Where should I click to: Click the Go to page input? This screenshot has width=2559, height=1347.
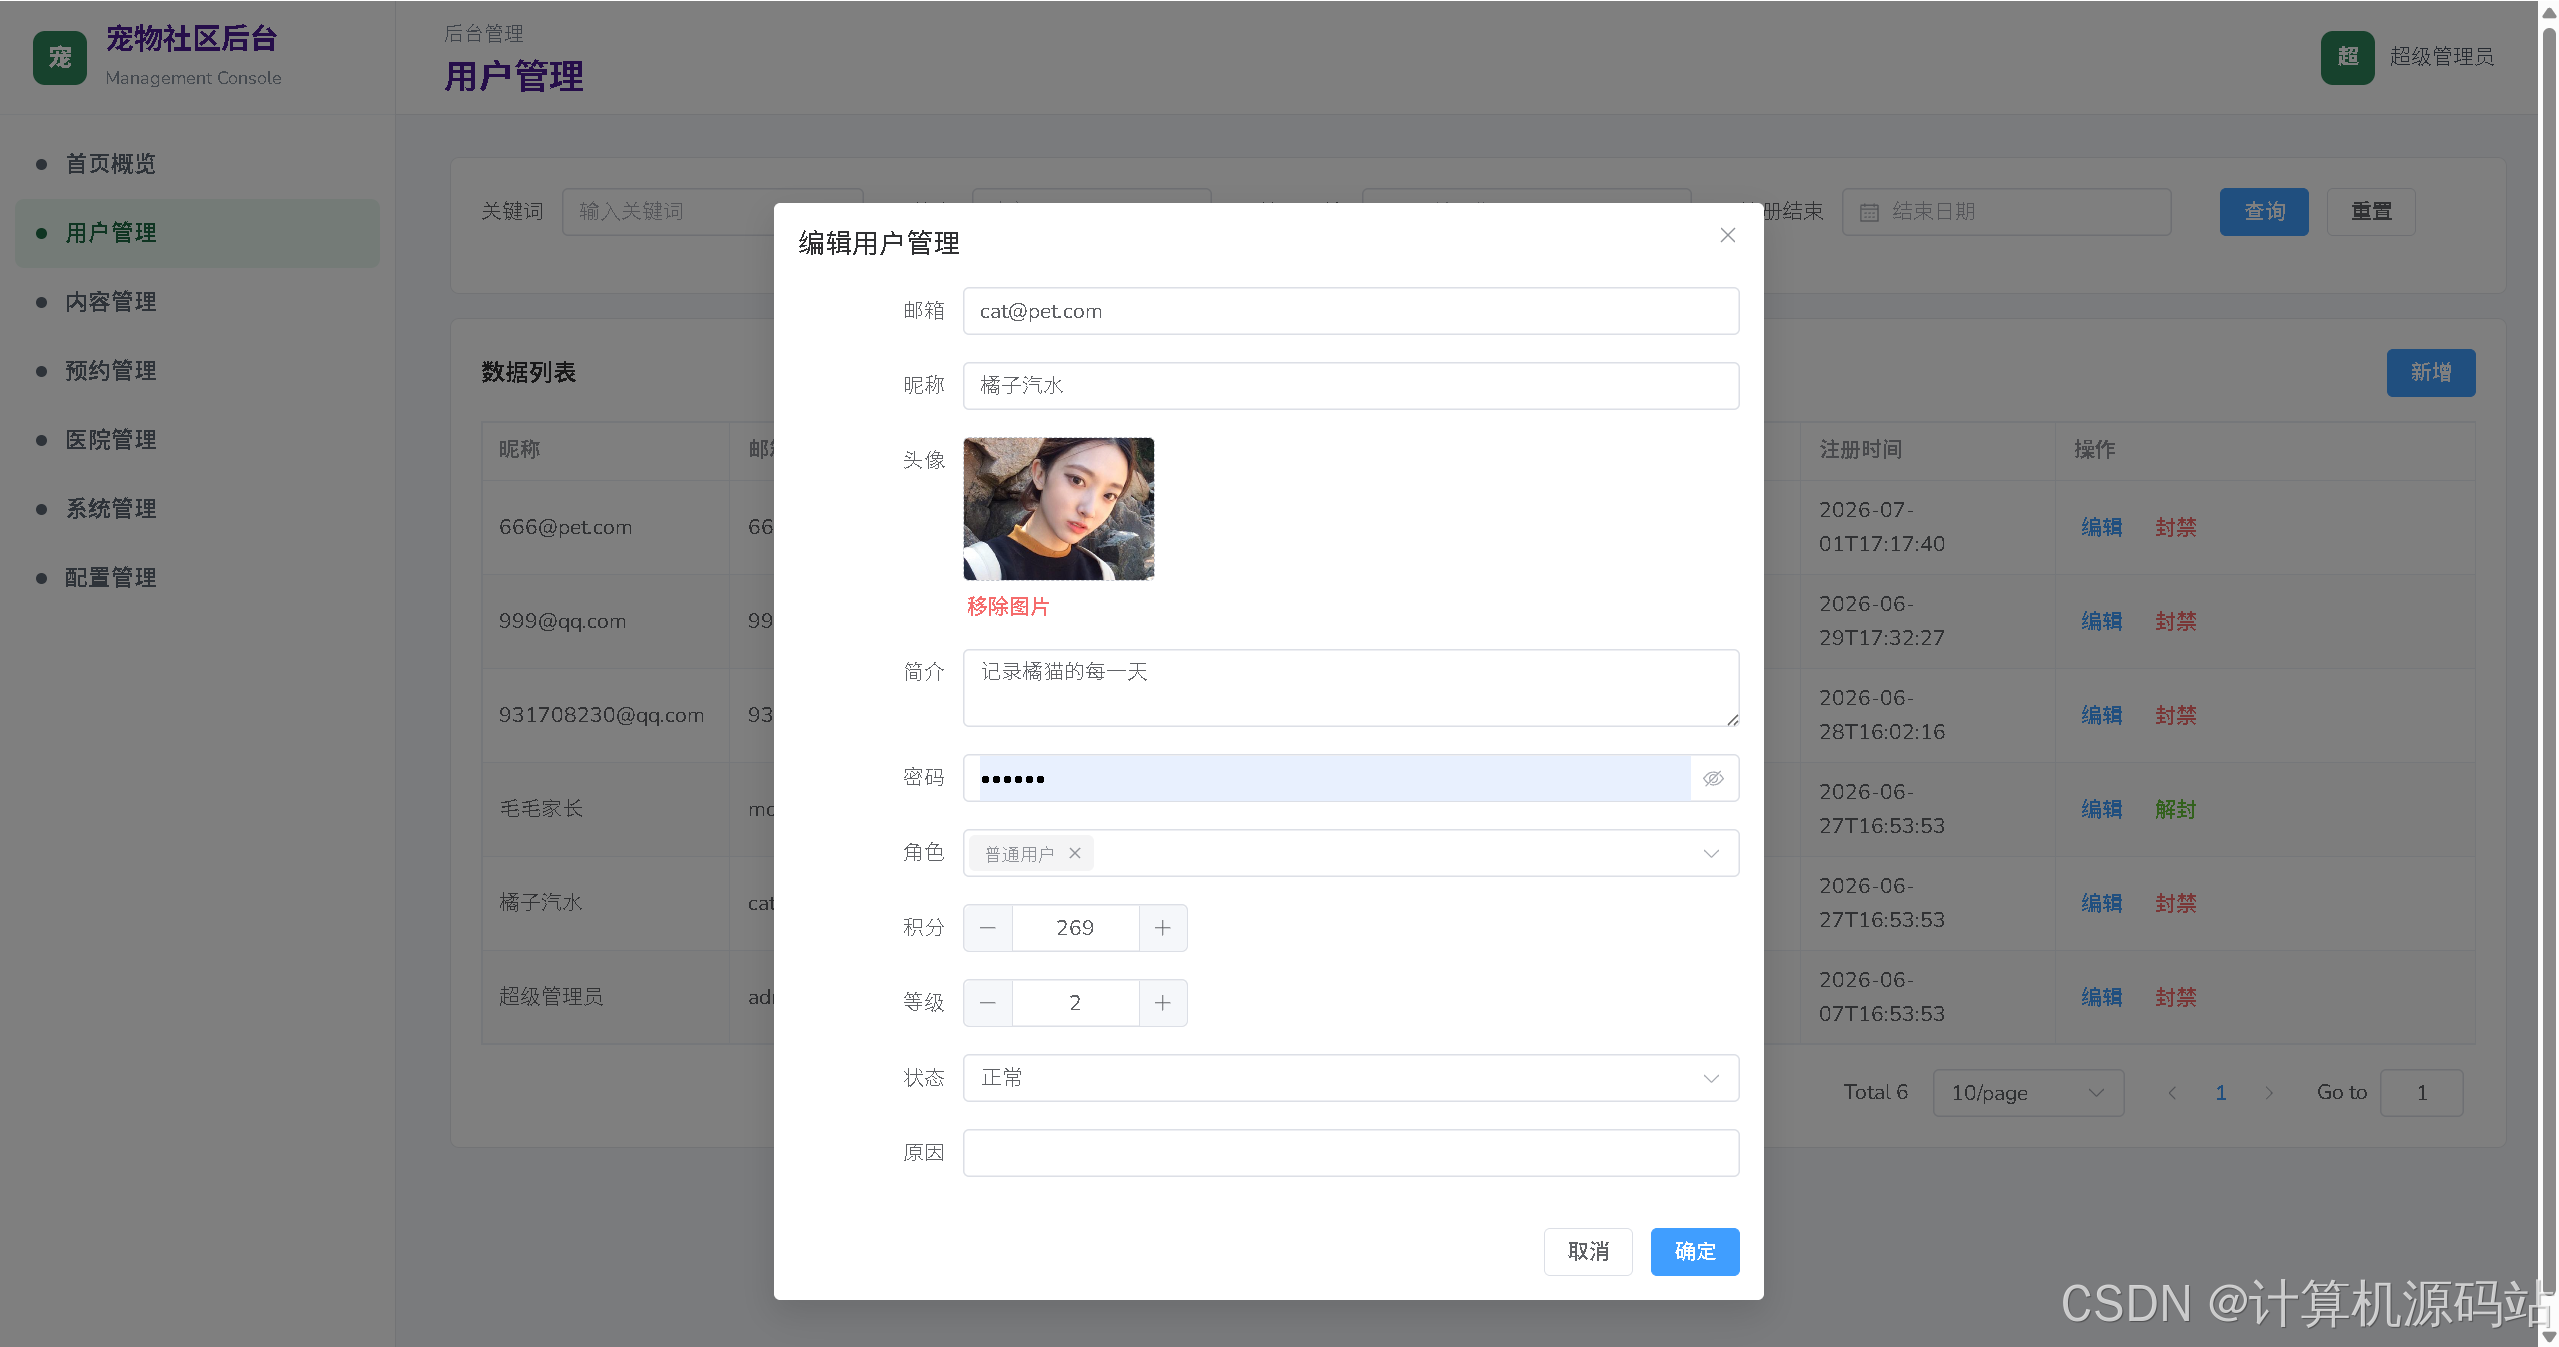tap(2421, 1093)
